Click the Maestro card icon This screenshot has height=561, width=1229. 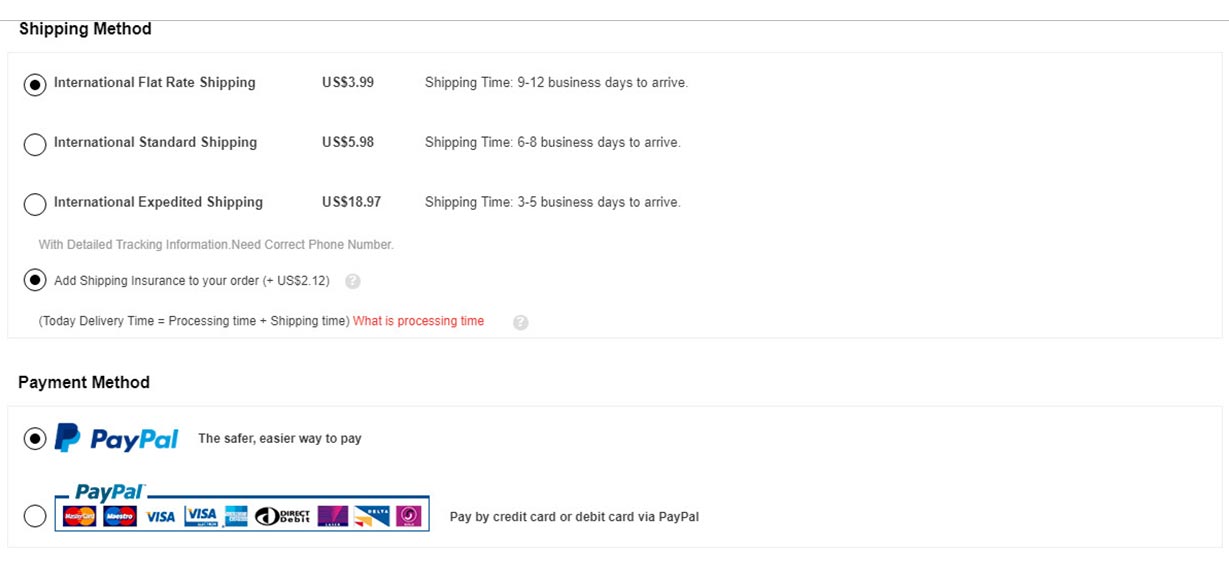[x=120, y=516]
